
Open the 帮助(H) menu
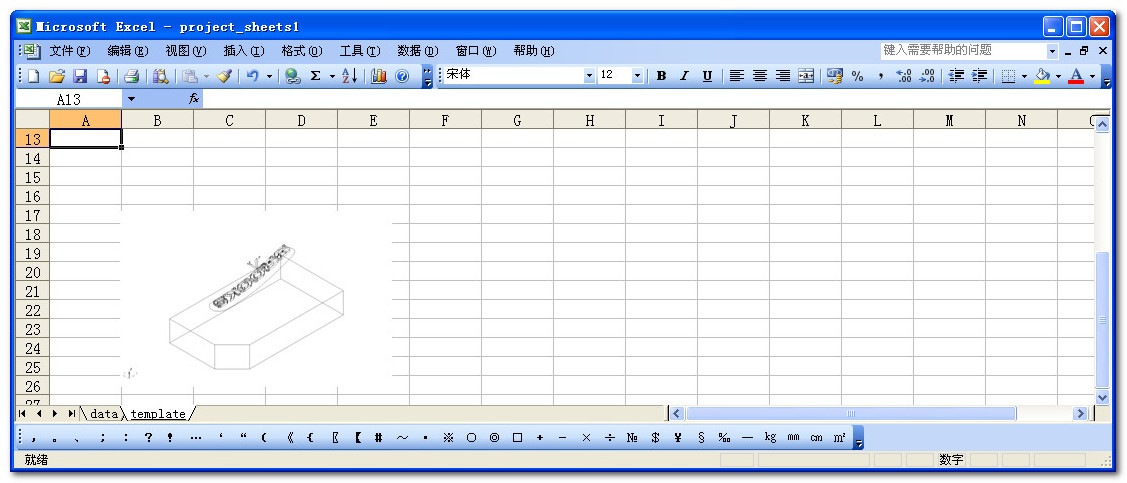[x=534, y=51]
